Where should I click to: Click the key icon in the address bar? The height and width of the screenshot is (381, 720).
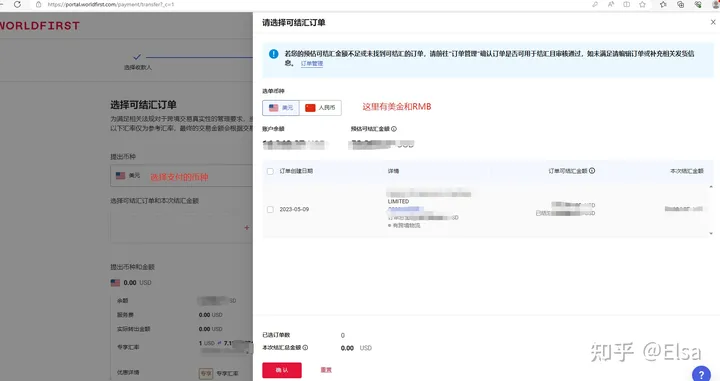(x=595, y=4)
